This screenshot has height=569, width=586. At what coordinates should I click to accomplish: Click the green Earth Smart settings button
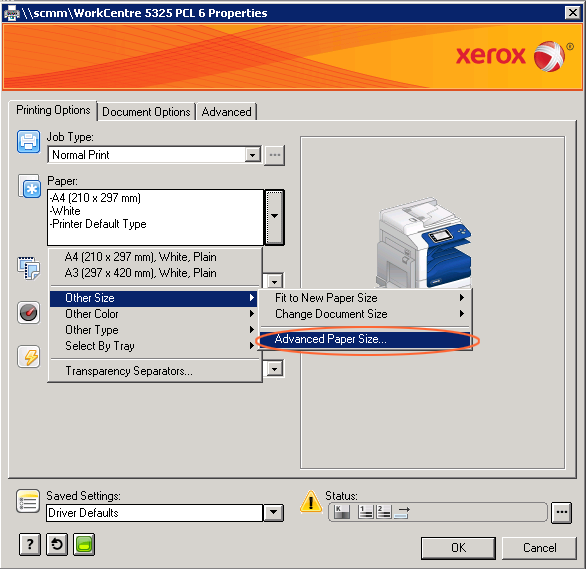[84, 544]
